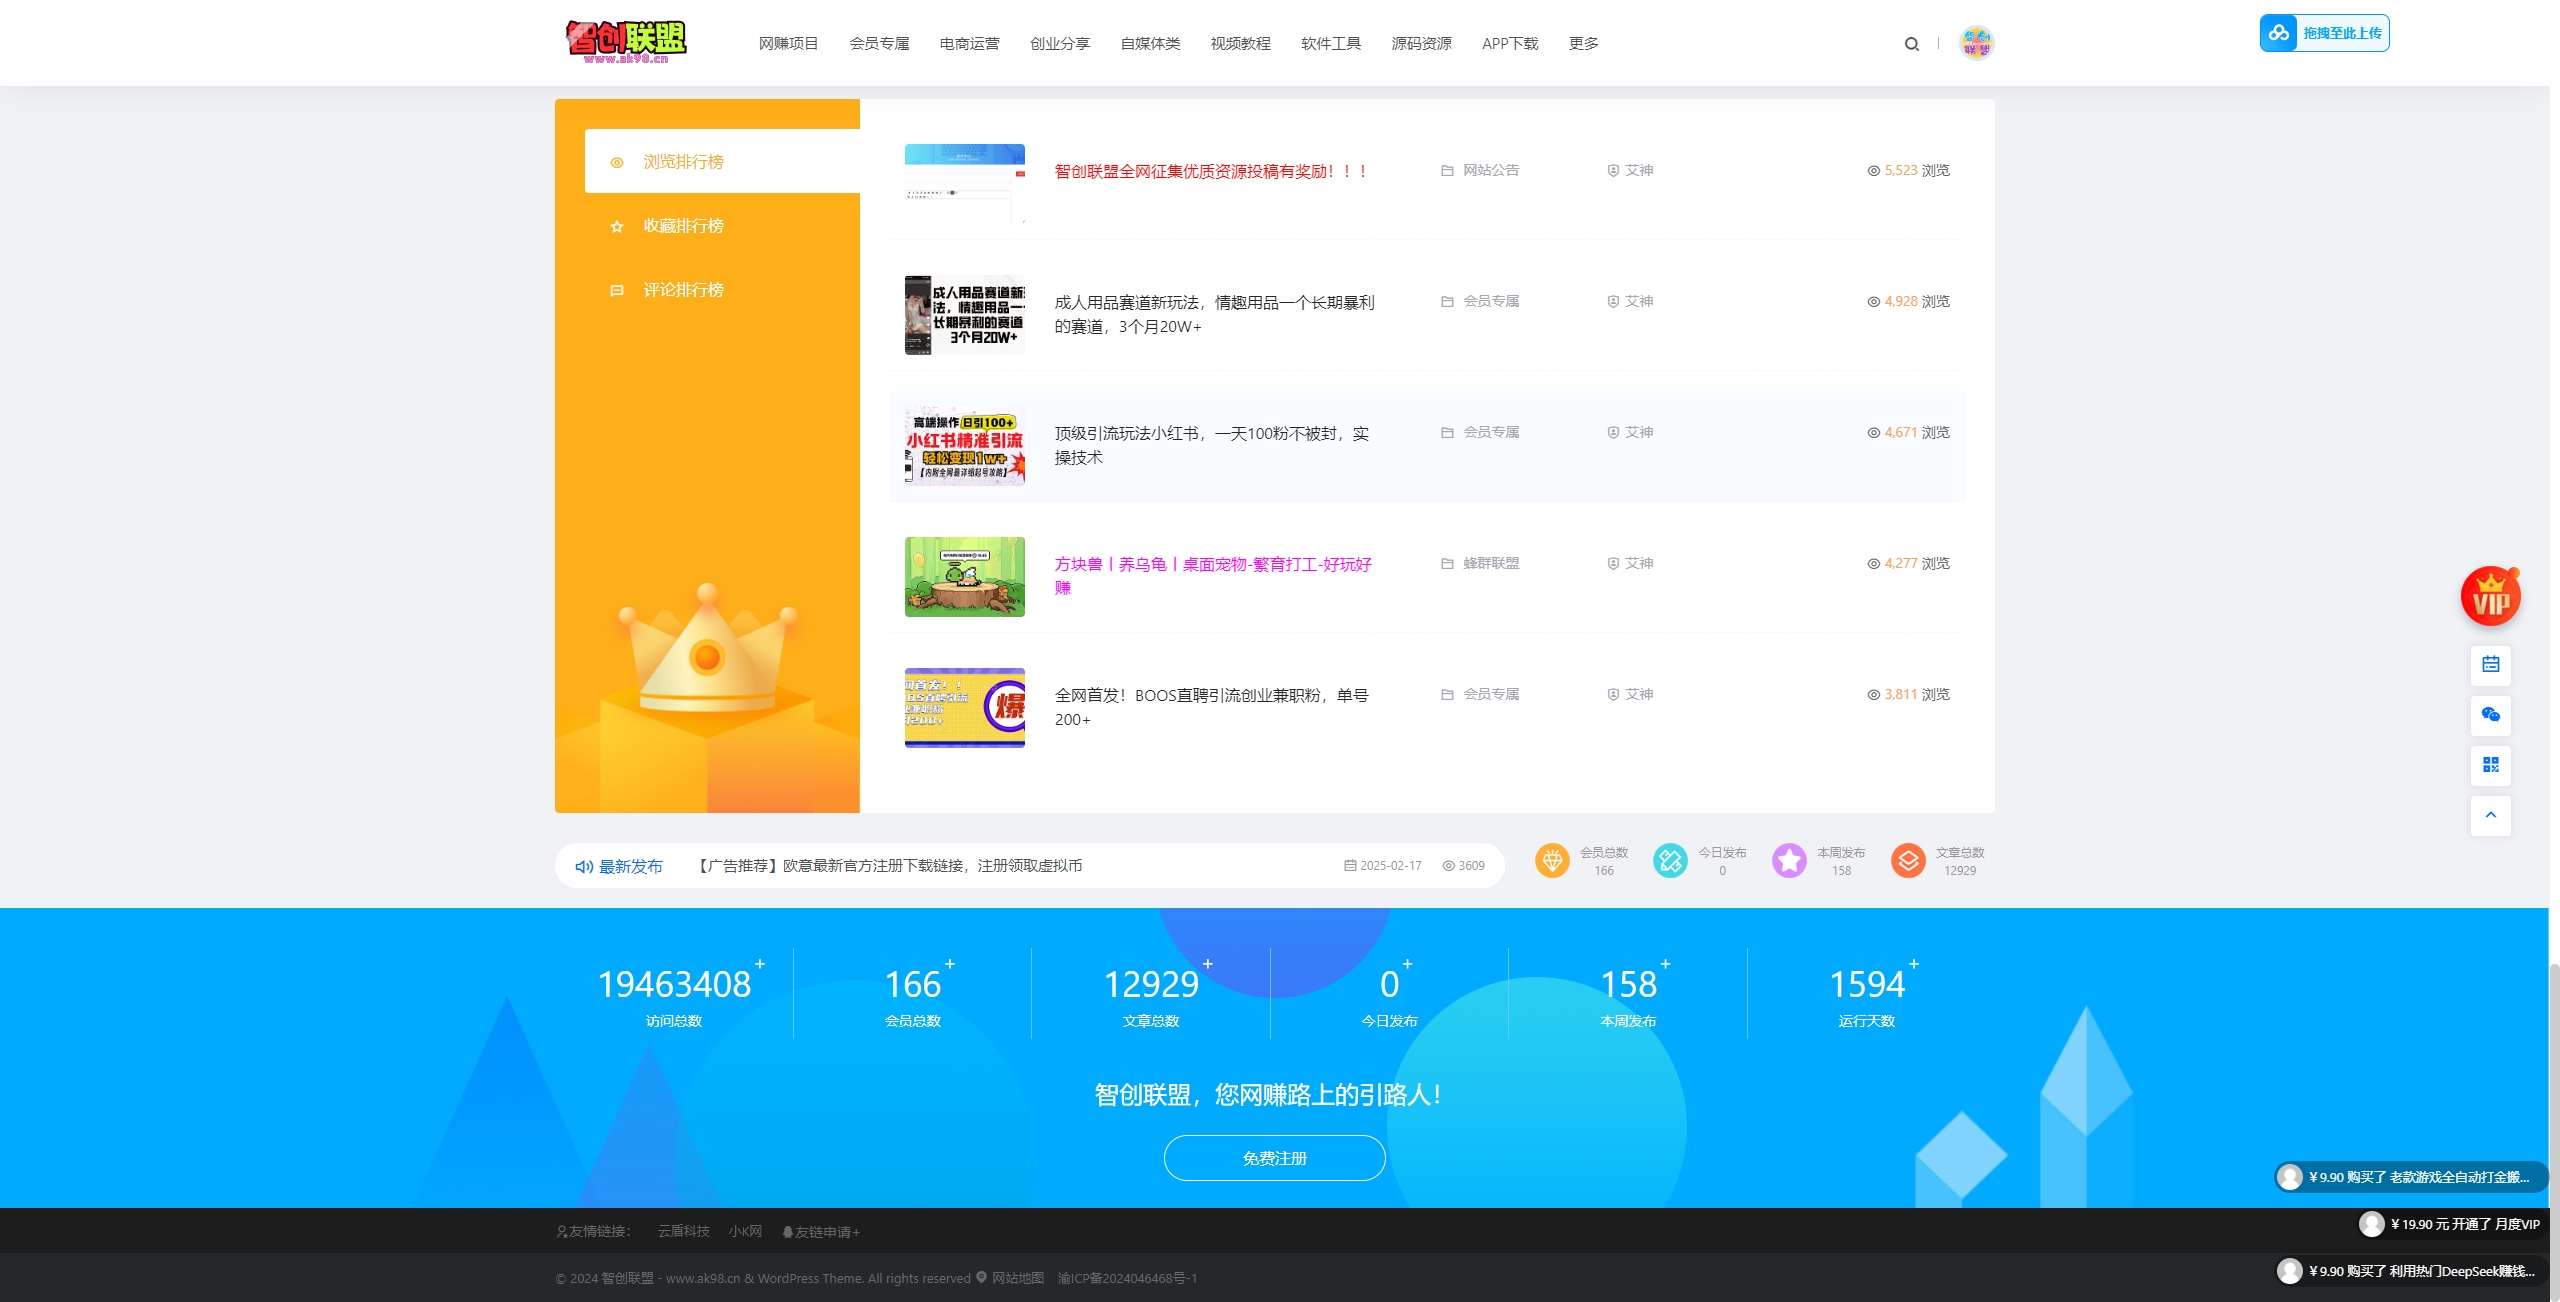This screenshot has width=2560, height=1302.
Task: Open the 网赚项目 menu dropdown
Action: 789,43
